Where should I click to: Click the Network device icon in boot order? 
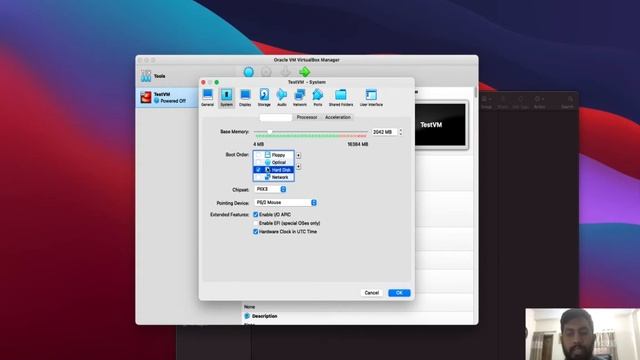pos(268,177)
